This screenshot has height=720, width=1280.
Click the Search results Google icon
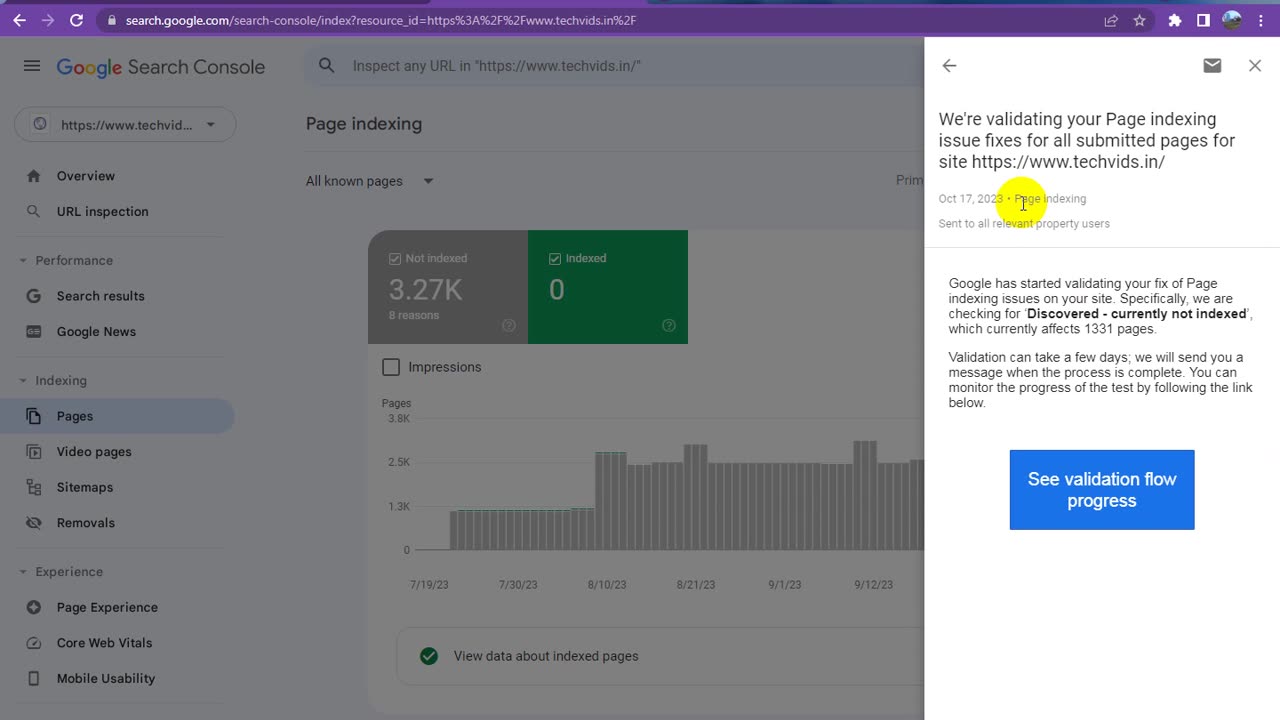(34, 296)
